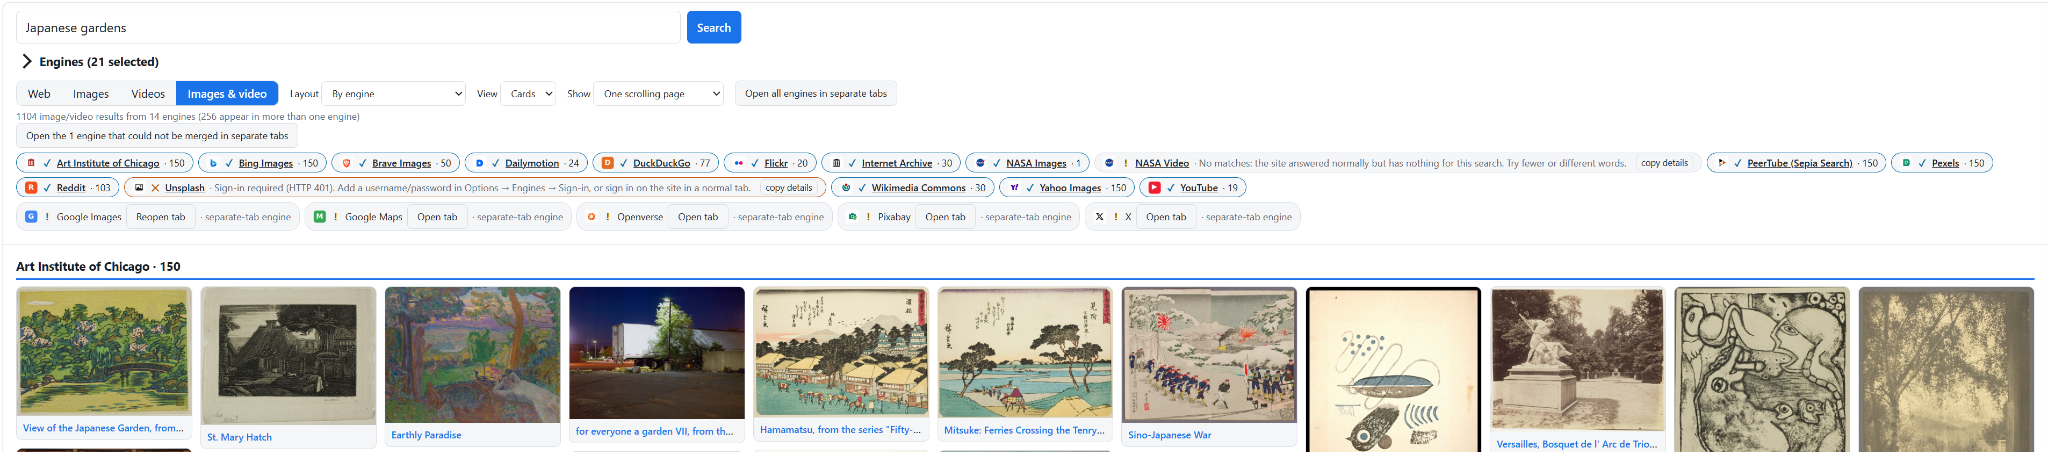Click the Bing Images favicon
The height and width of the screenshot is (452, 2048).
click(213, 163)
